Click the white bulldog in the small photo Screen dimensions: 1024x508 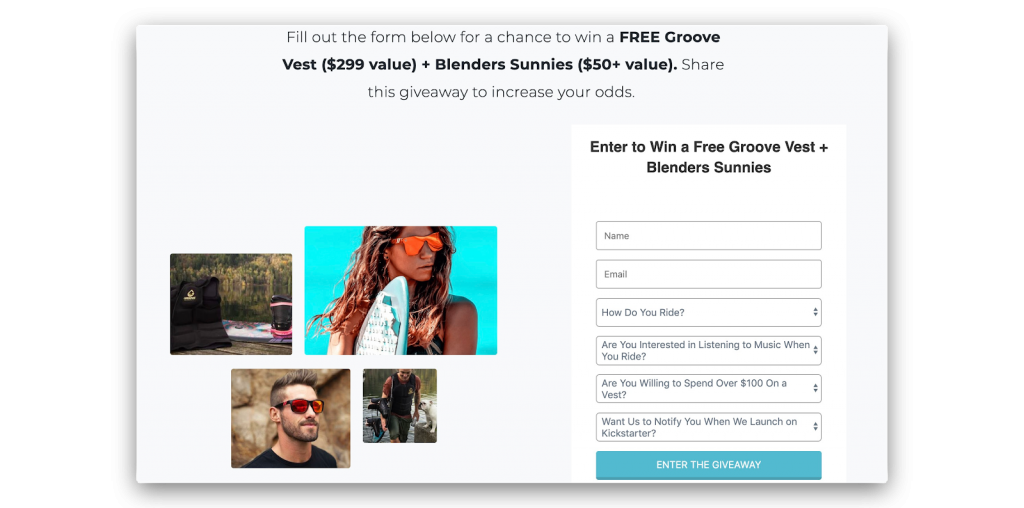click(x=424, y=417)
